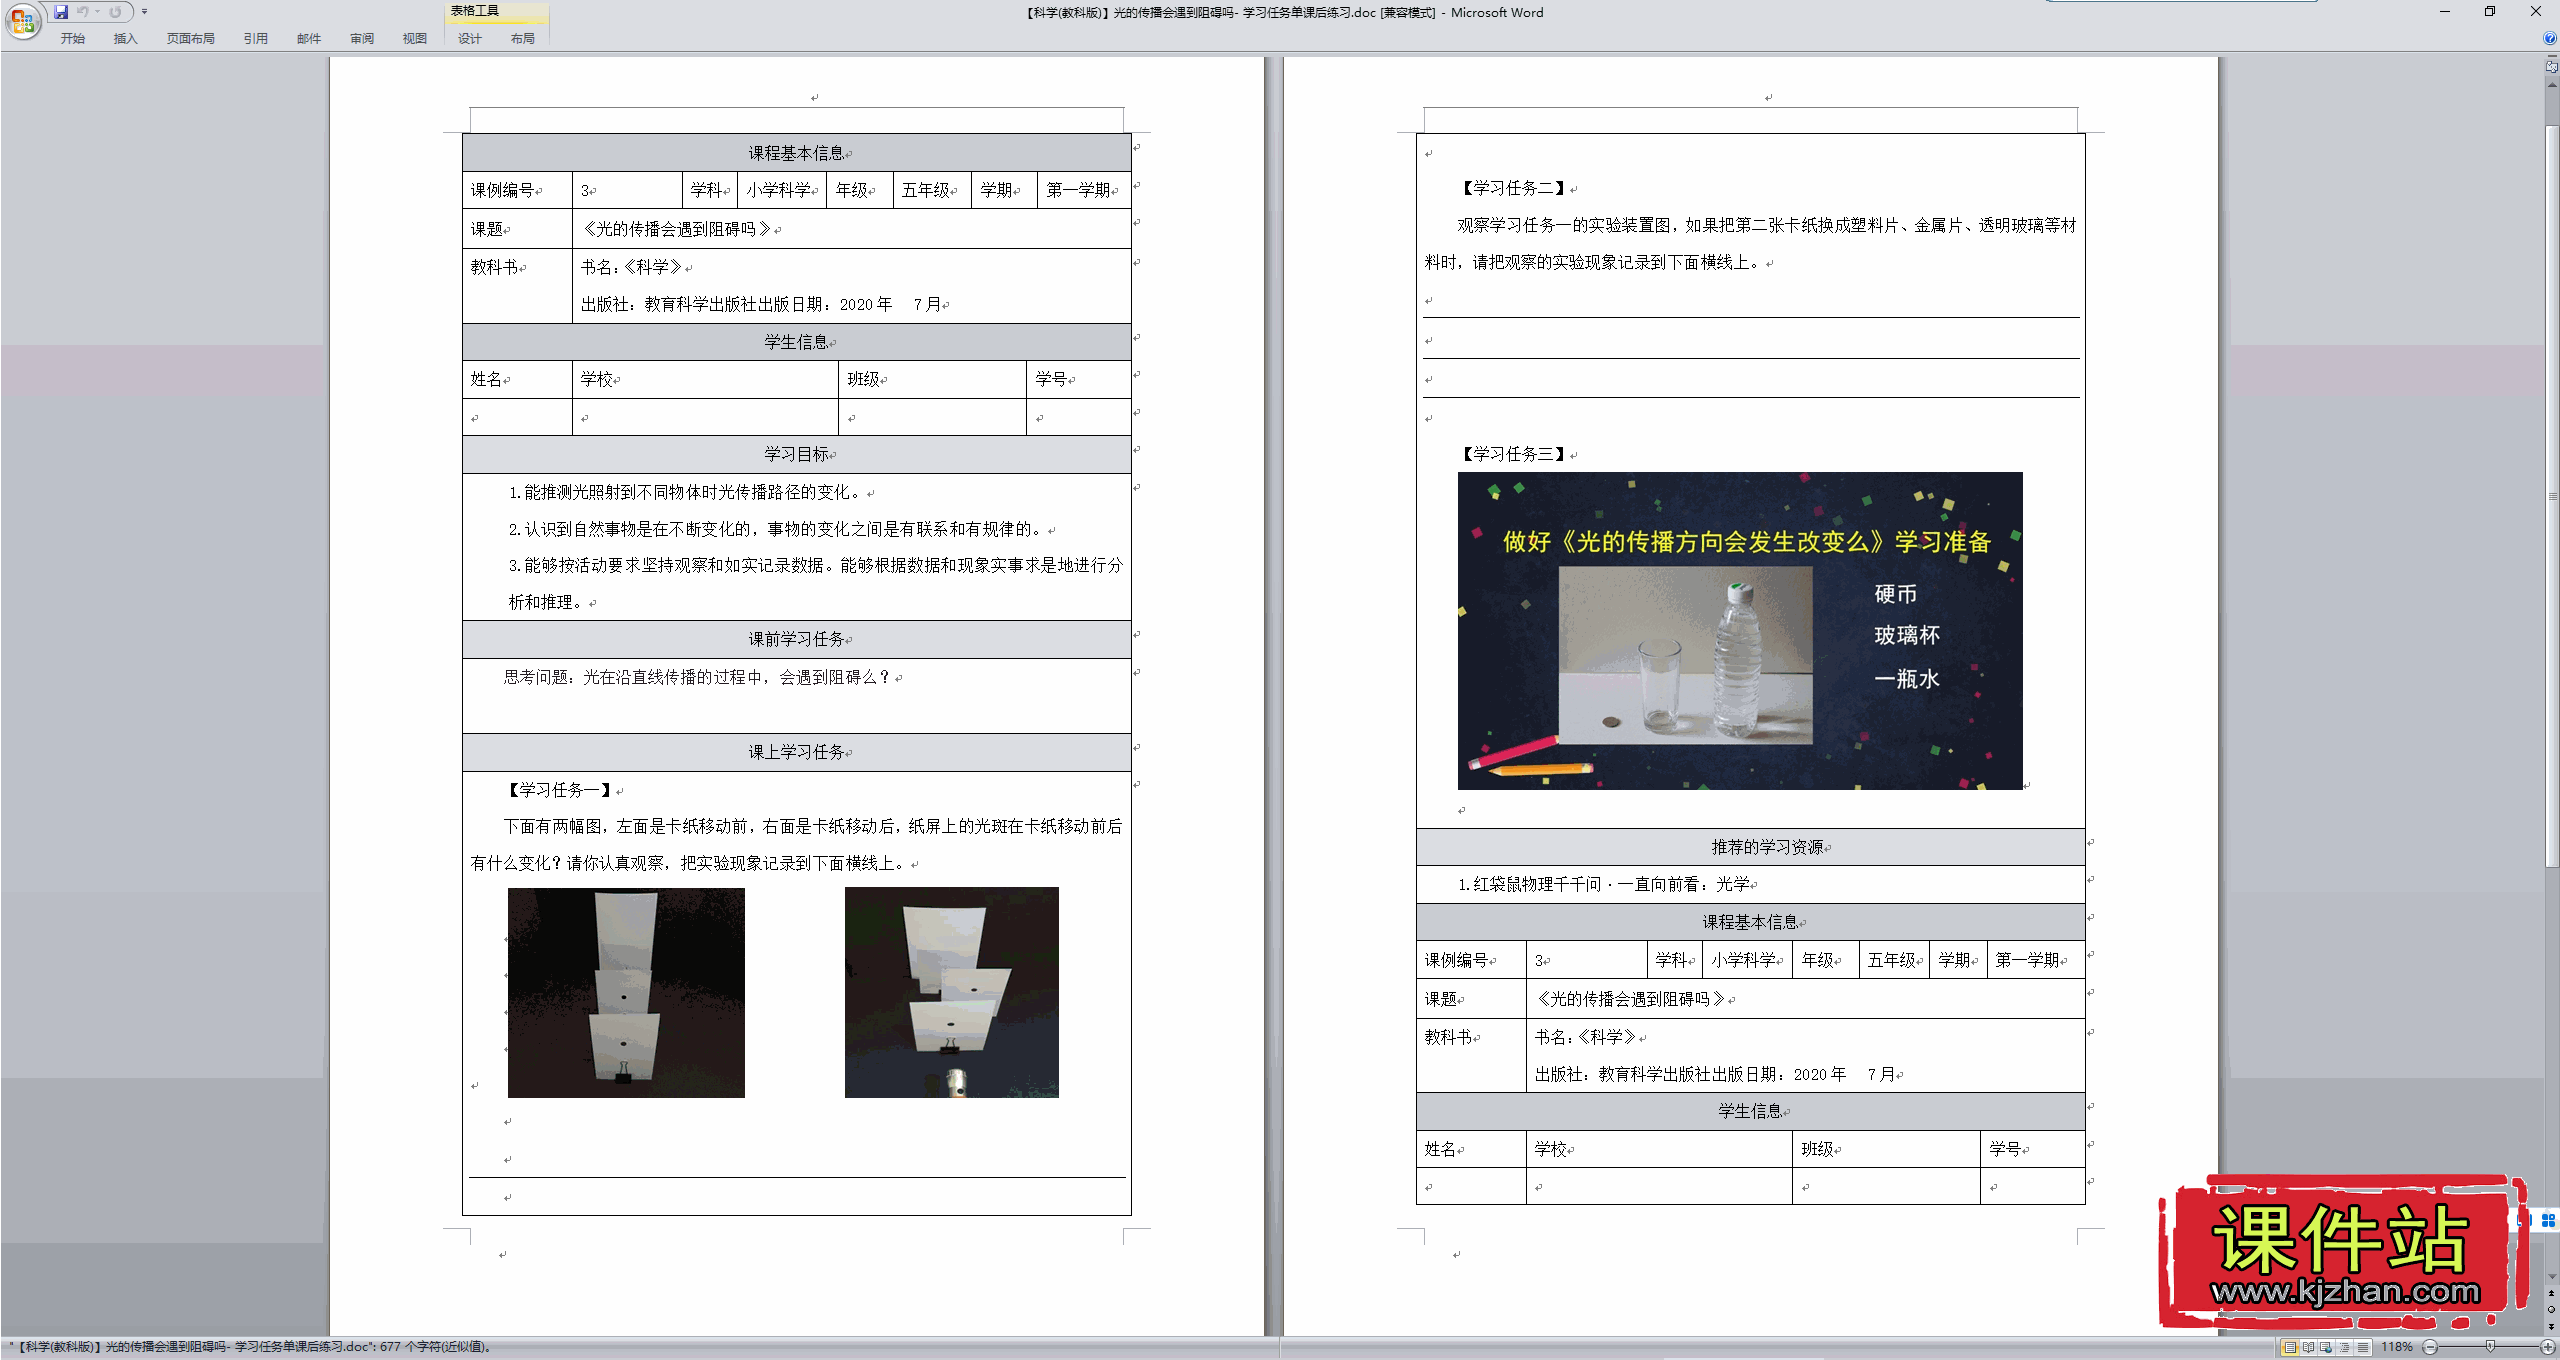This screenshot has height=1360, width=2560.
Task: Click the 【学习任务三】 heading
Action: [1514, 454]
